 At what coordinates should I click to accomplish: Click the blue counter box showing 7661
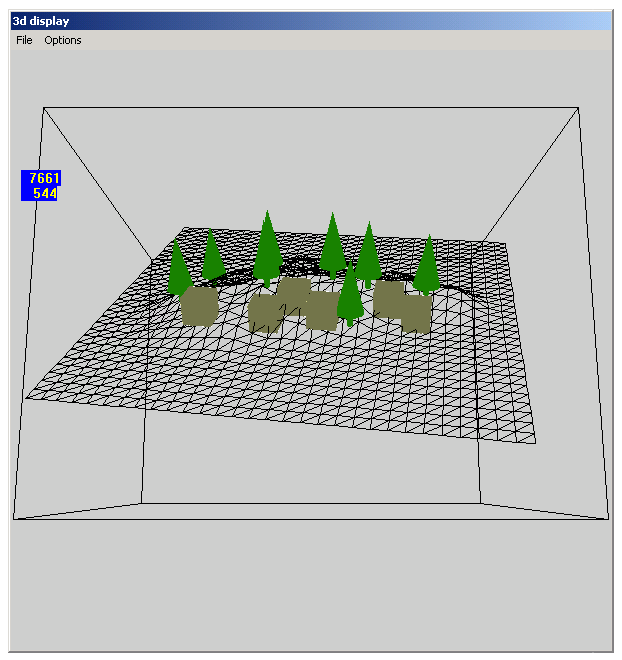41,178
